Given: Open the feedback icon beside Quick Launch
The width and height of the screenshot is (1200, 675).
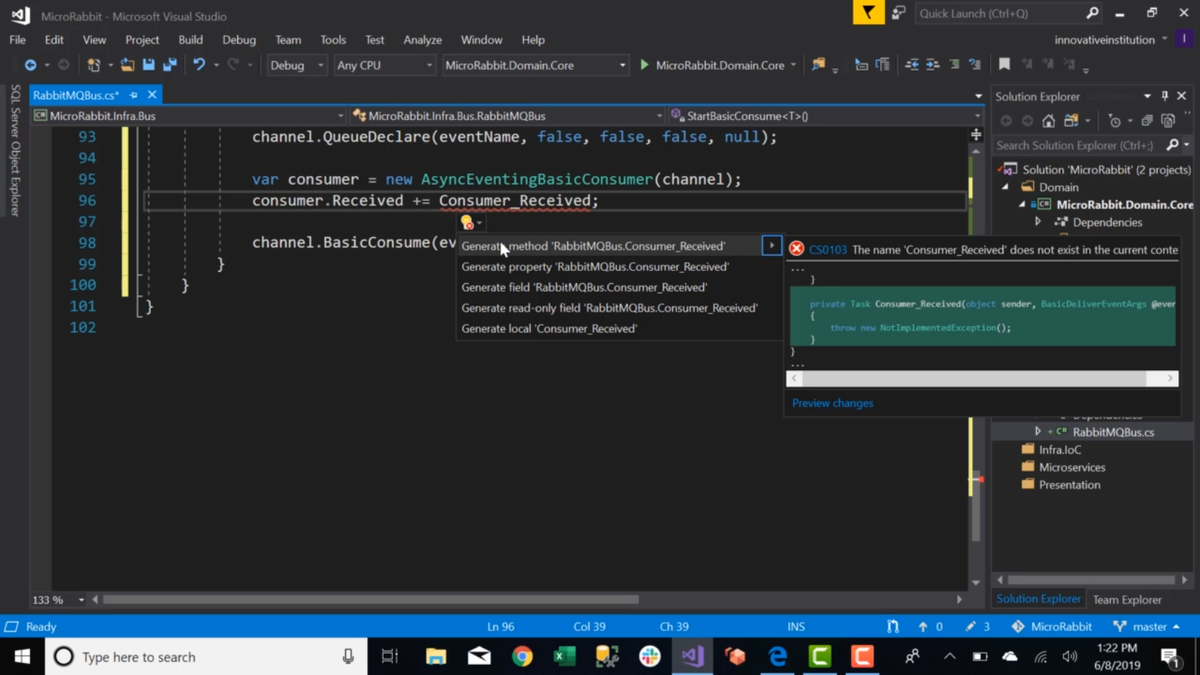Looking at the screenshot, I should click(x=899, y=13).
